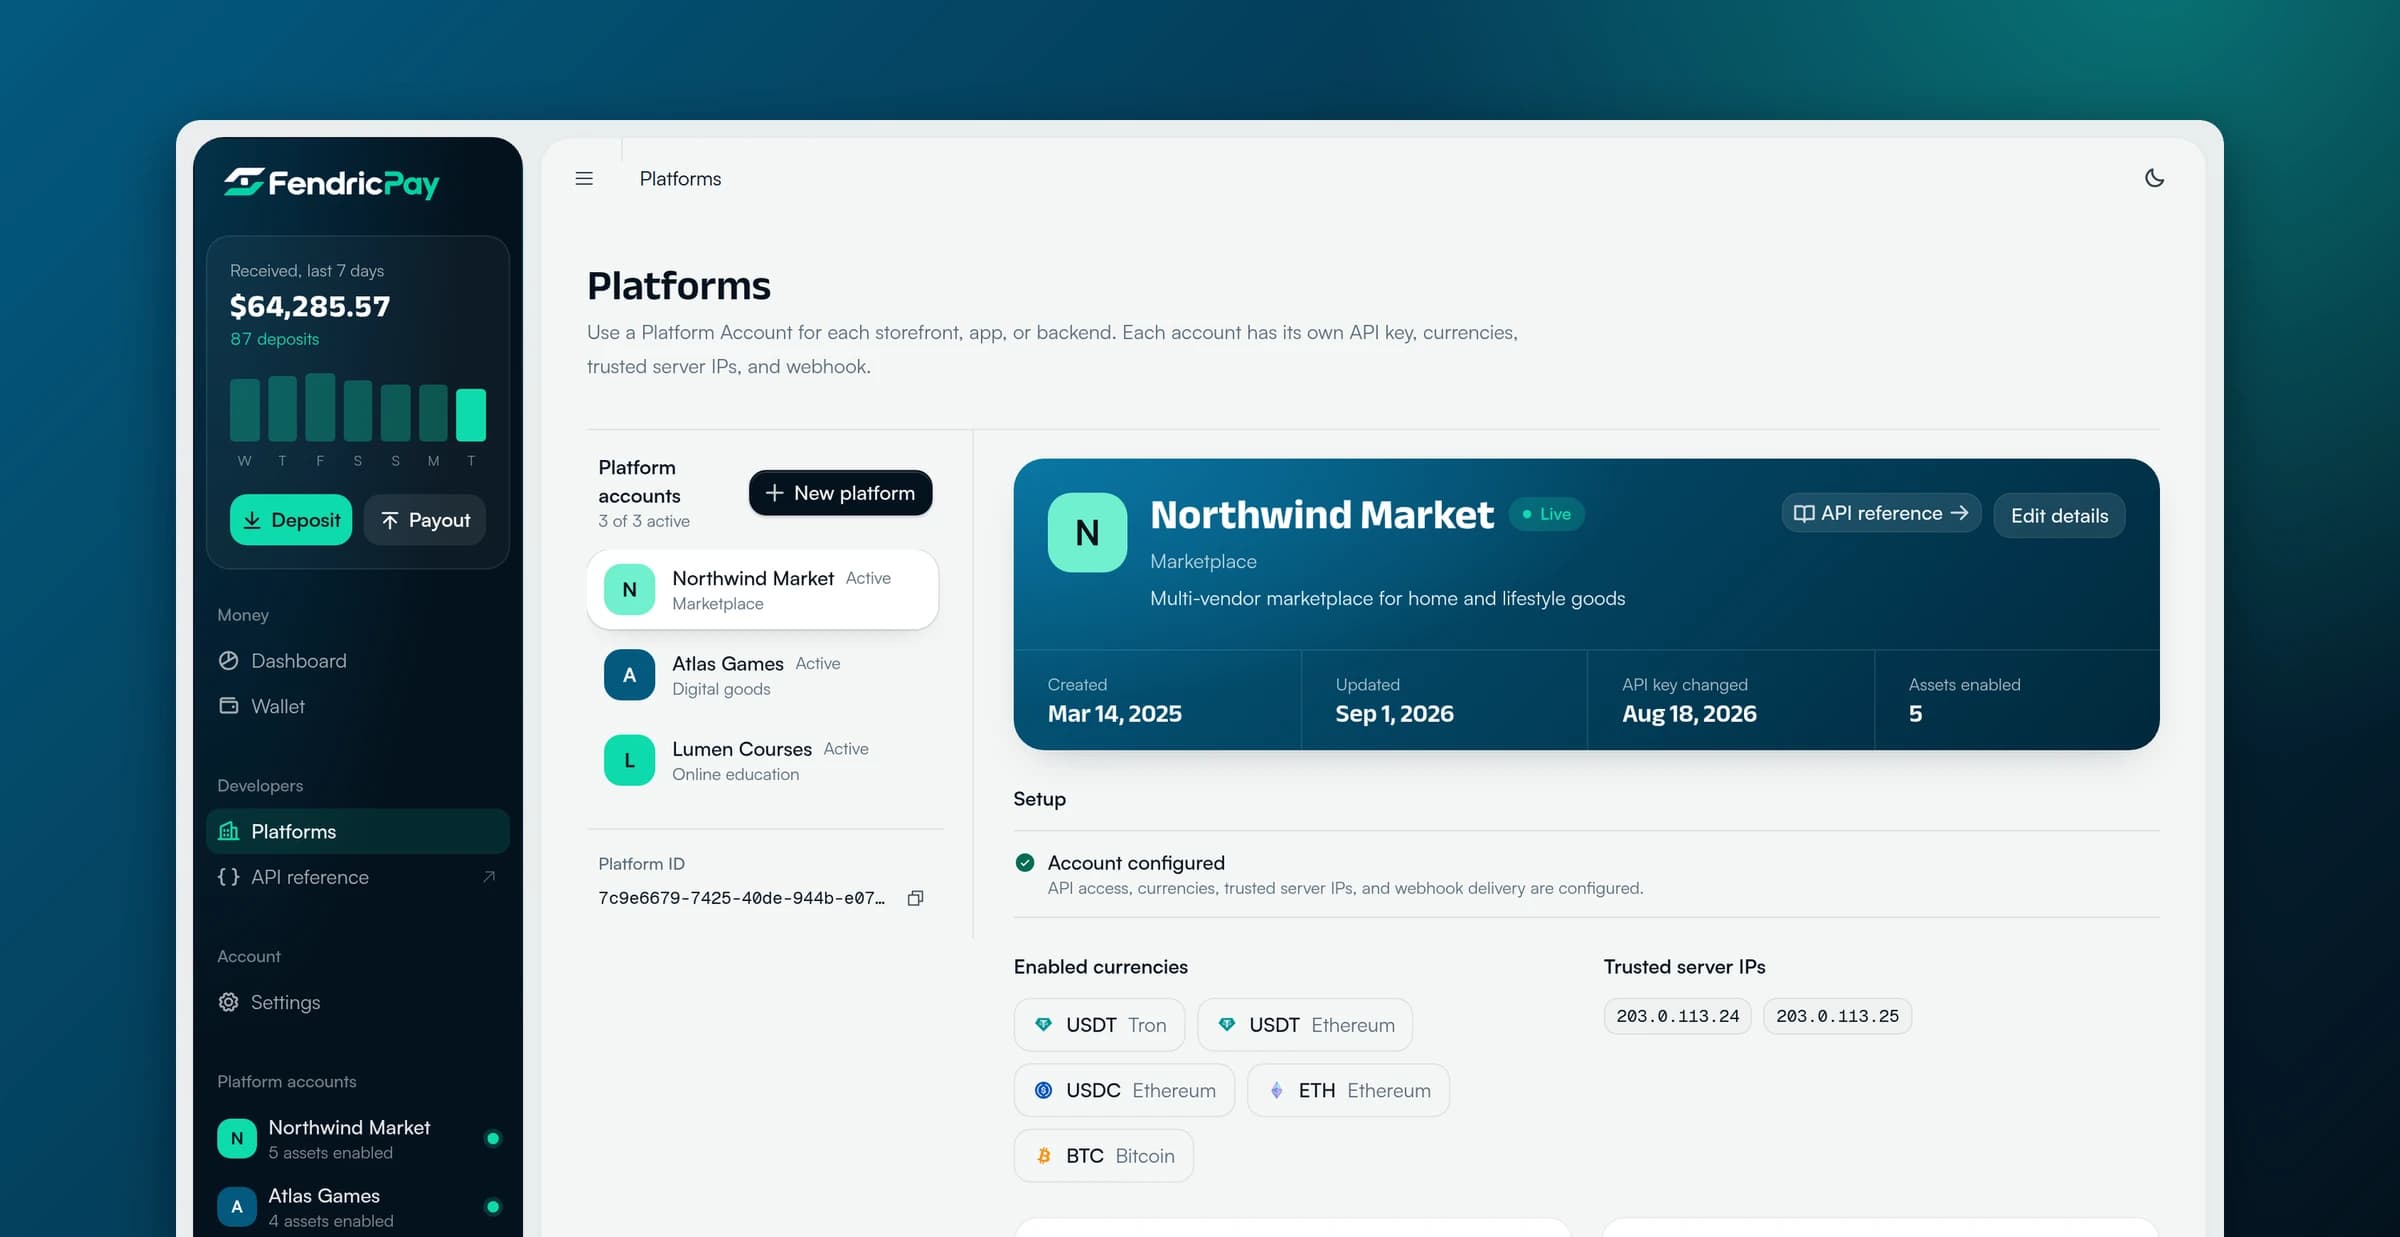The width and height of the screenshot is (2400, 1237).
Task: Open Dashboard in the sidebar
Action: [x=358, y=661]
